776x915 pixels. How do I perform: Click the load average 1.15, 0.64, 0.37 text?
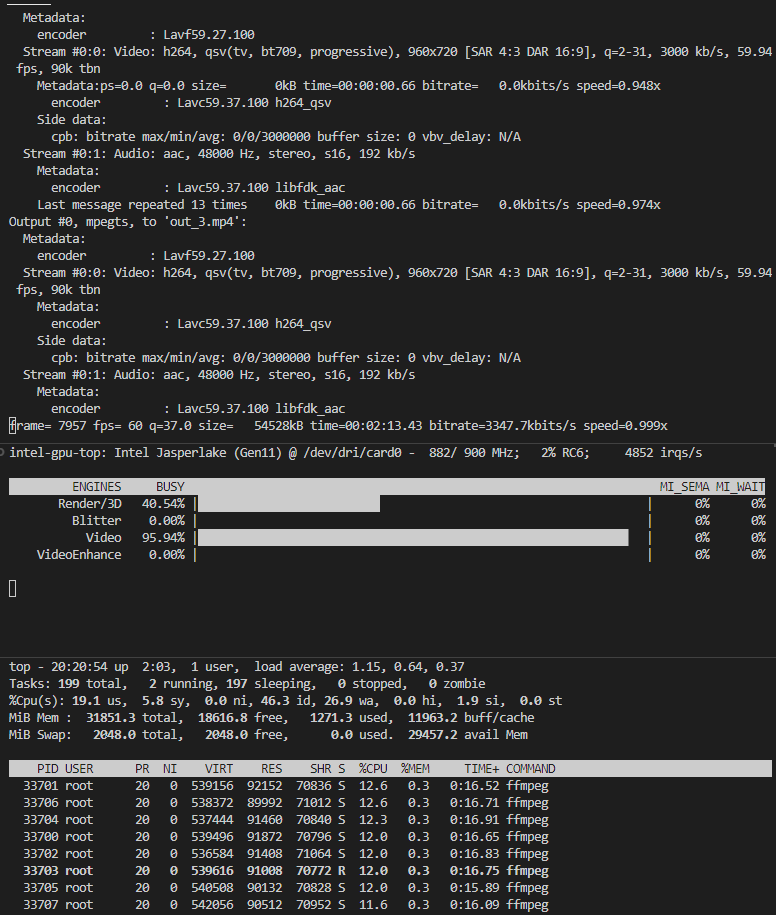coord(359,666)
